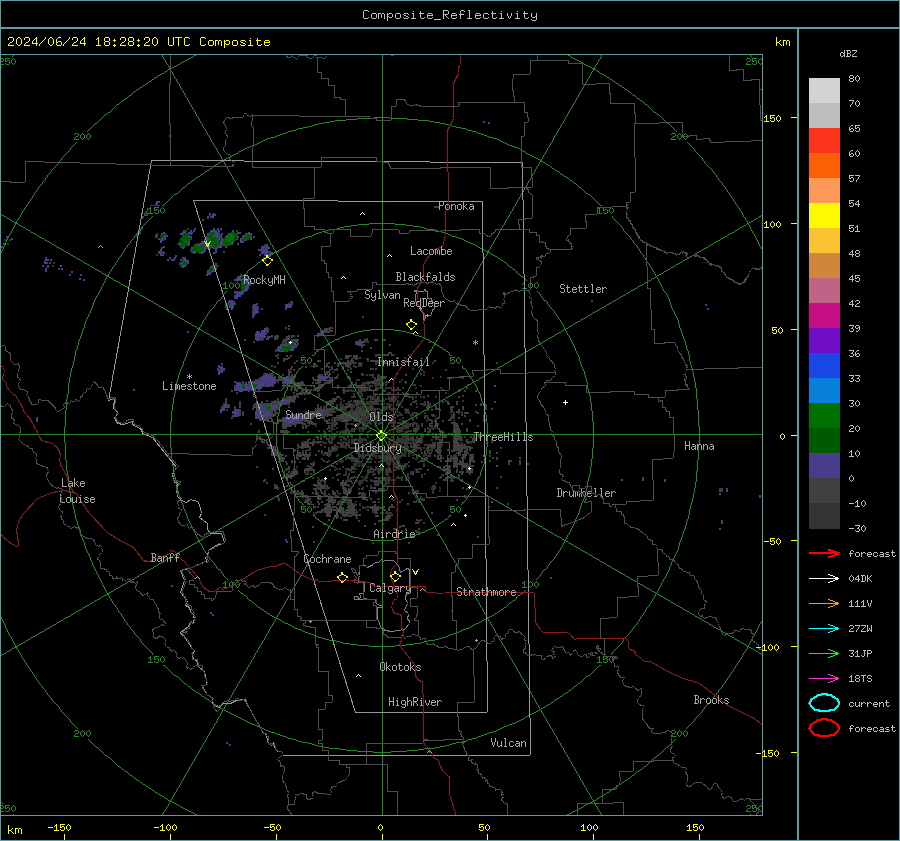Click the red forecast ellipse legend icon
This screenshot has height=841, width=900.
pos(824,728)
